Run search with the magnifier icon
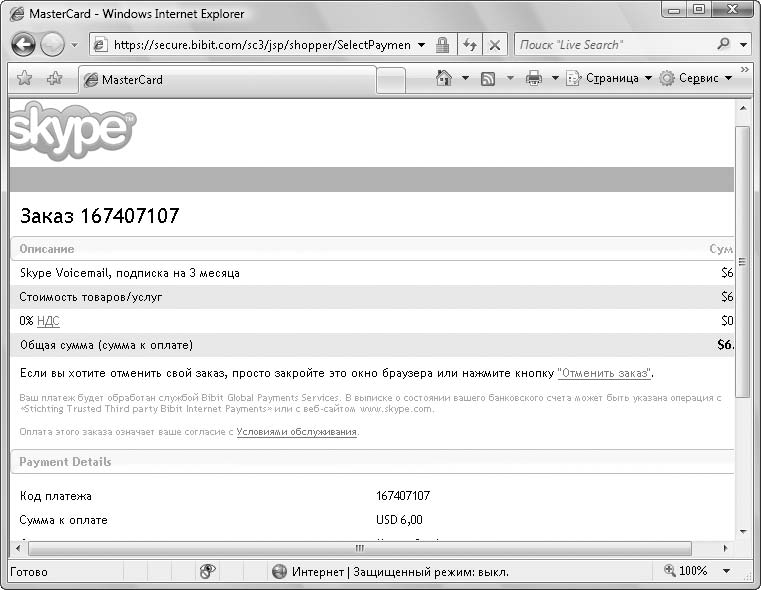 (x=723, y=44)
